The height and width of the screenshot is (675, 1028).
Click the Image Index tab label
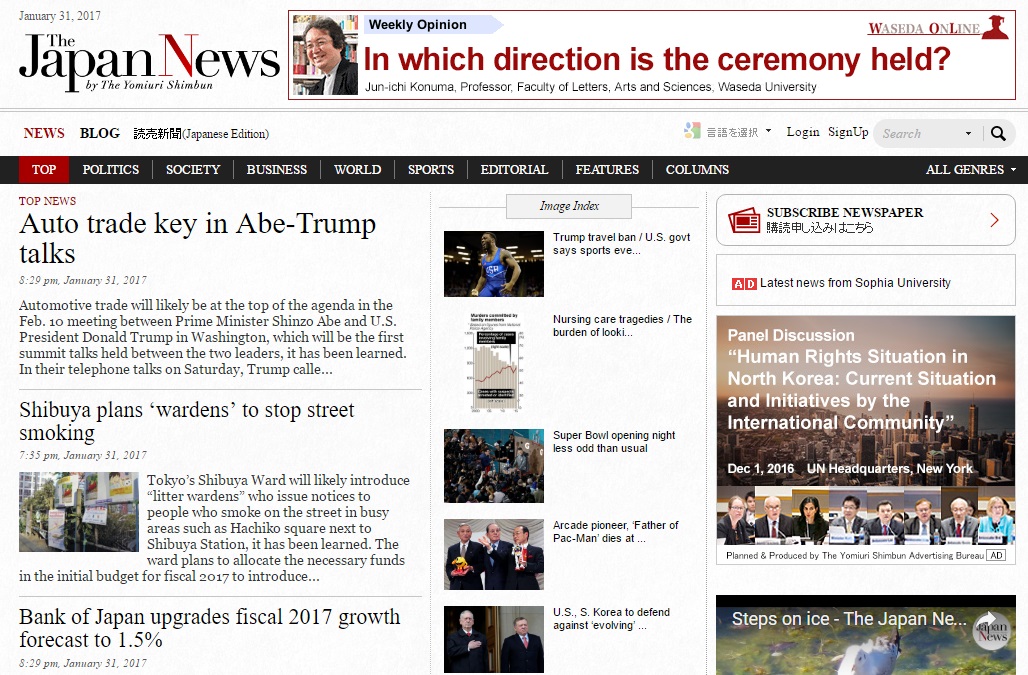pos(569,206)
